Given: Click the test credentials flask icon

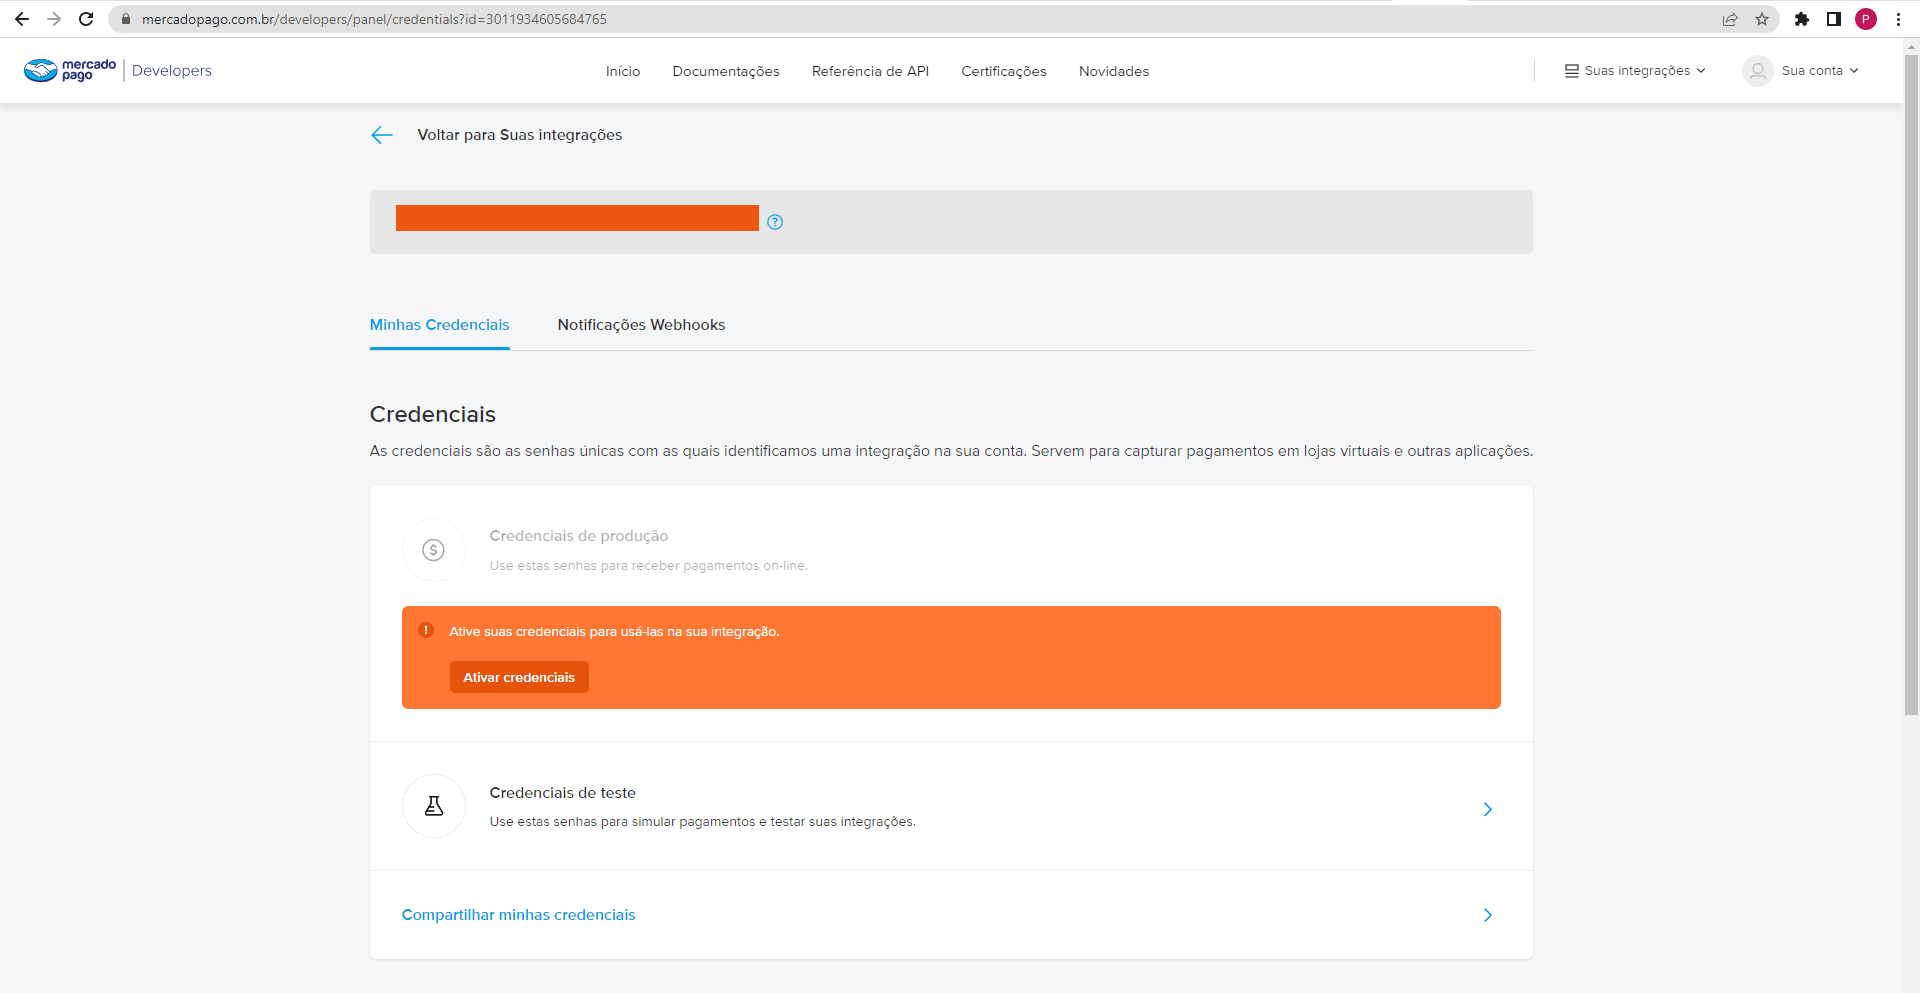Looking at the screenshot, I should pos(433,806).
